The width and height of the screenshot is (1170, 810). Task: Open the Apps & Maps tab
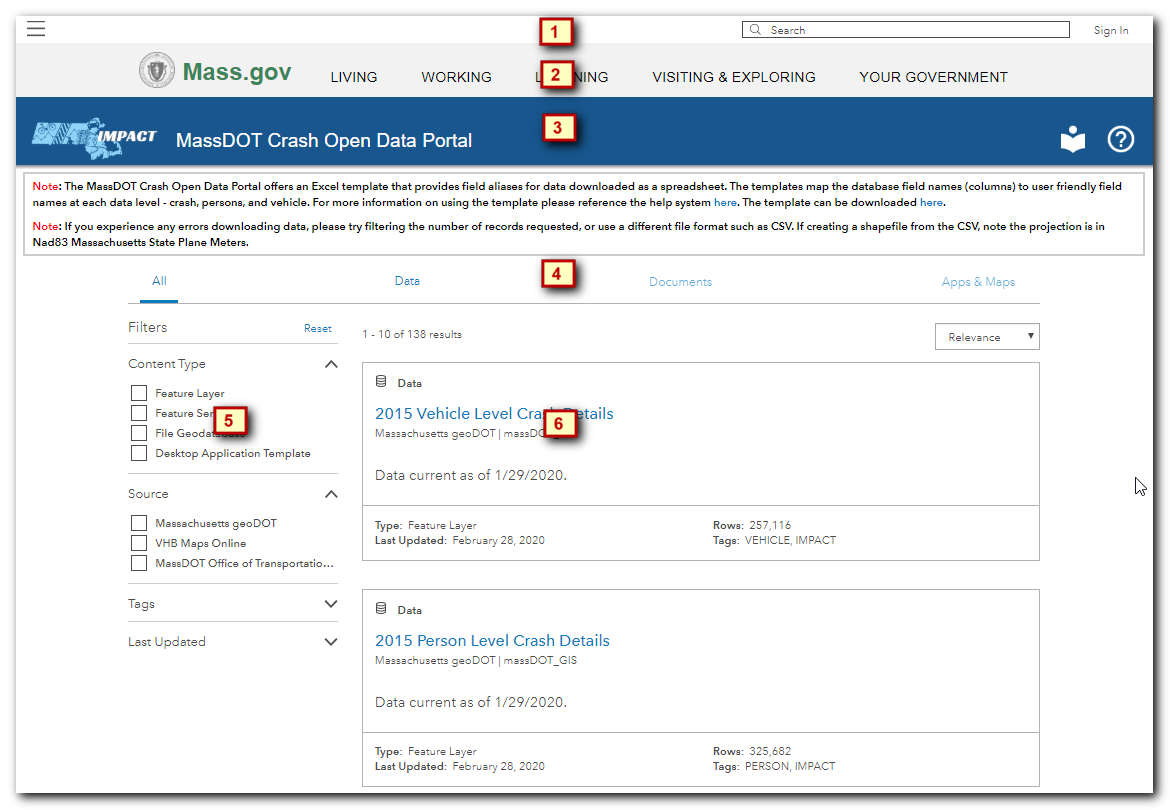[978, 282]
